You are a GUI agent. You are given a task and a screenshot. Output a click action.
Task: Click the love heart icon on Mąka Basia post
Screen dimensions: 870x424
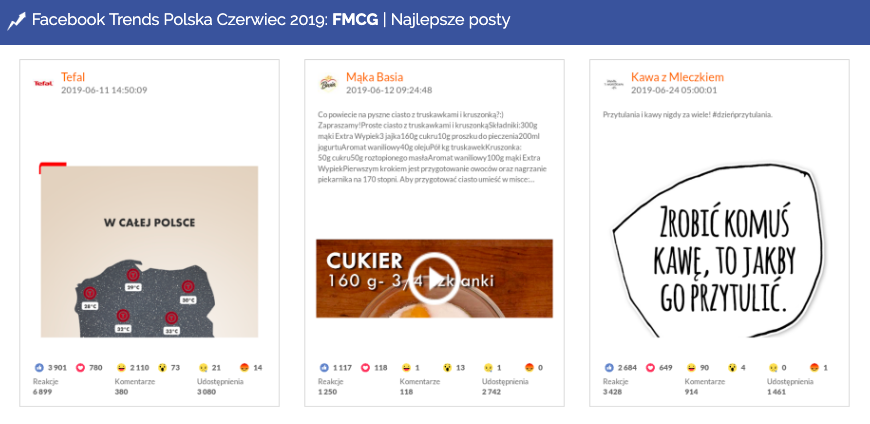(x=366, y=368)
